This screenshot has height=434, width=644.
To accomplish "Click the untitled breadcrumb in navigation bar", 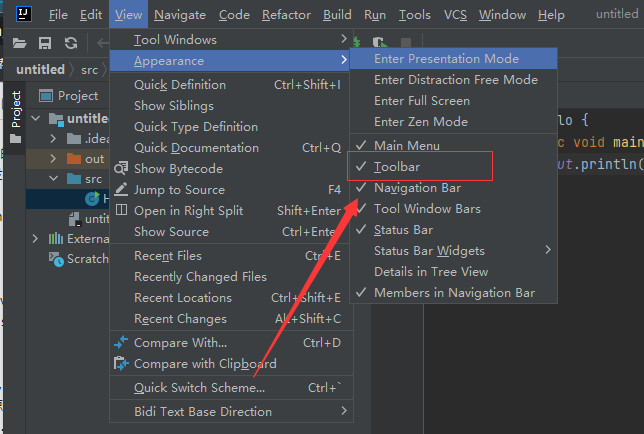I will click(40, 69).
